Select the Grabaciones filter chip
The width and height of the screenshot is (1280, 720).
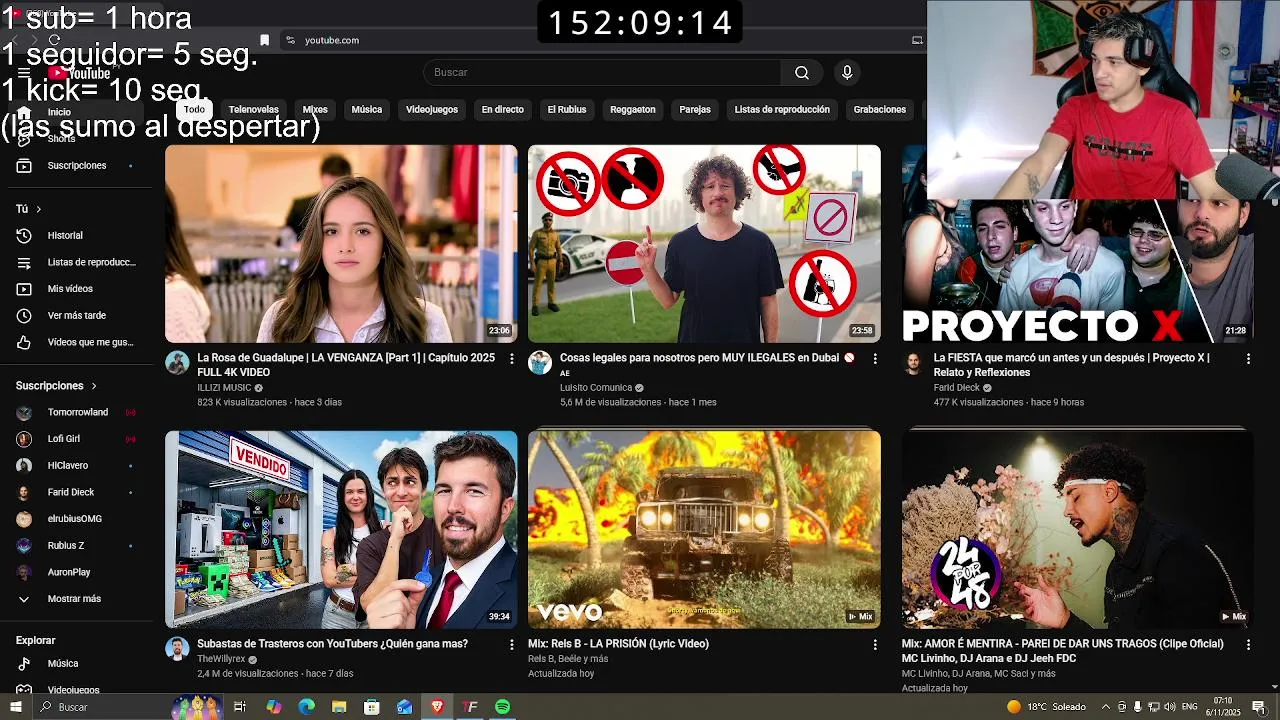click(880, 109)
